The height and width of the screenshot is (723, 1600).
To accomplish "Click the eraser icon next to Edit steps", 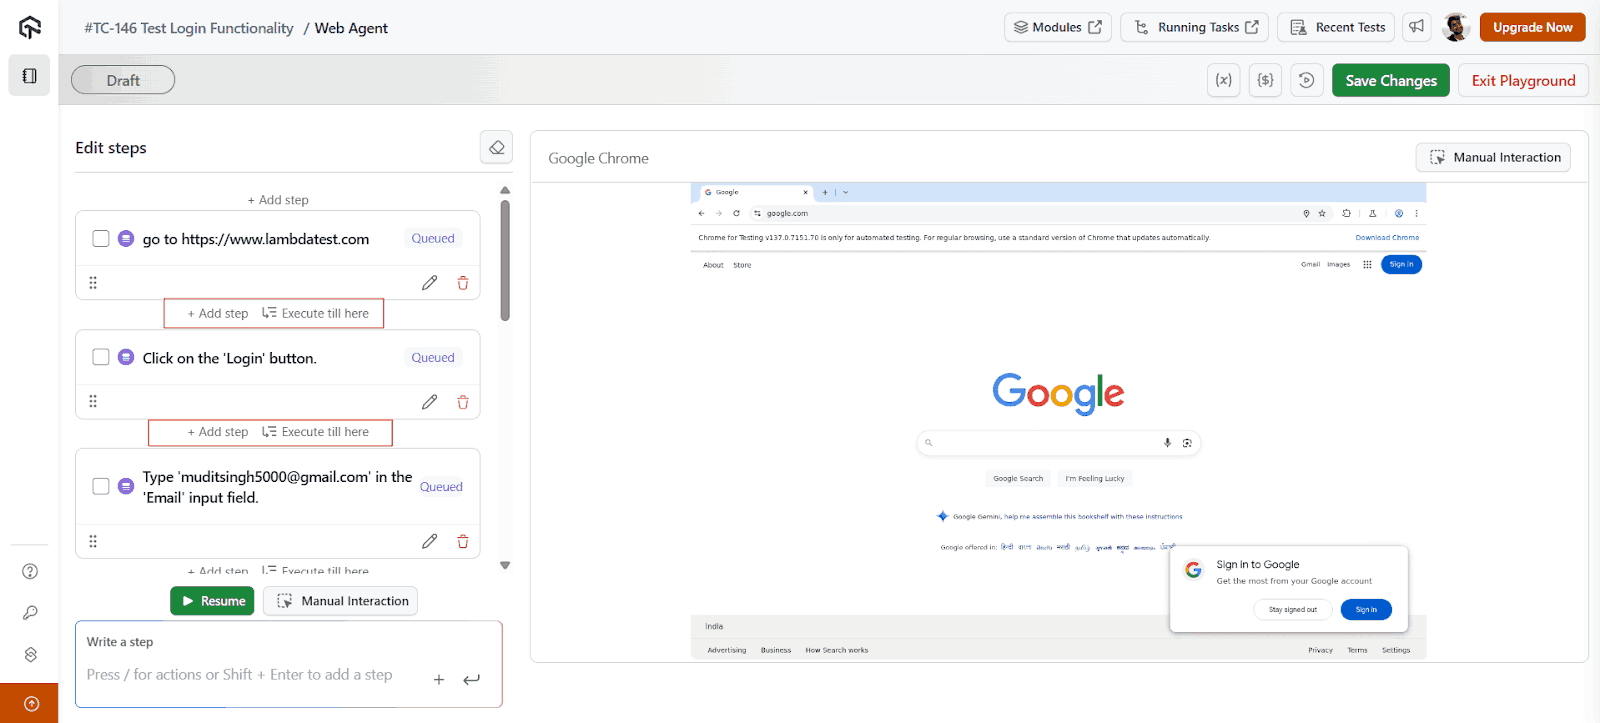I will coord(497,147).
